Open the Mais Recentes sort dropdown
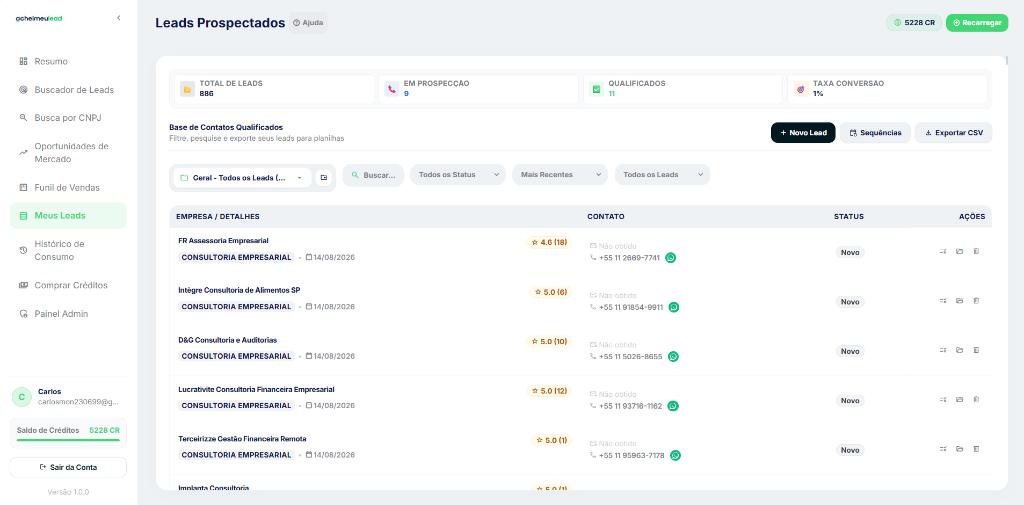1024x505 pixels. pos(560,175)
